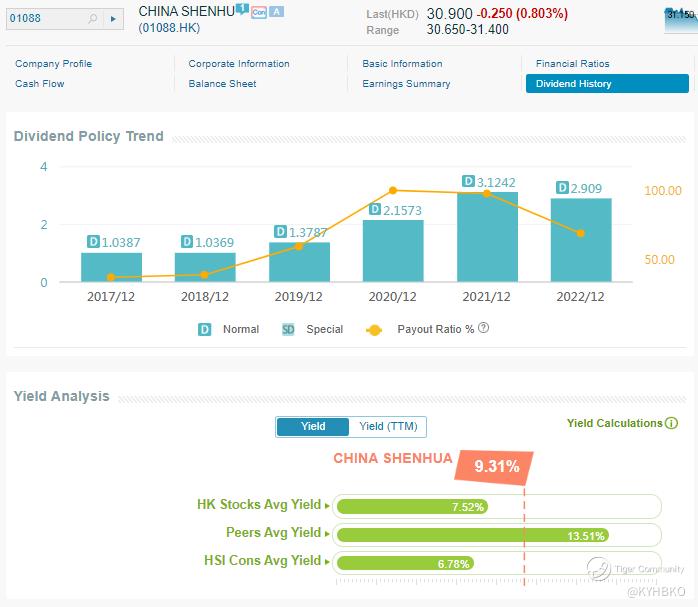Viewport: 698px width, 607px height.
Task: Click the '(01088.HK)' ticker text
Action: coord(169,28)
